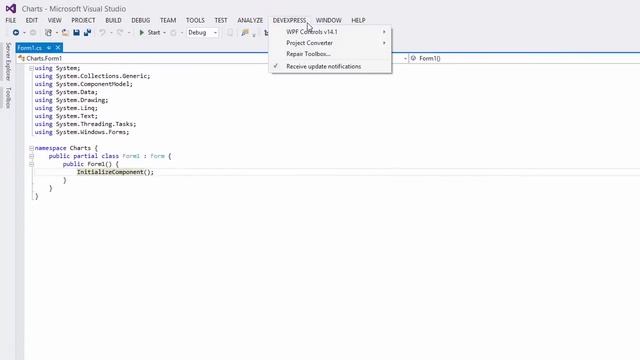Click the Visual Studio logo icon
640x360 pixels.
11,8
